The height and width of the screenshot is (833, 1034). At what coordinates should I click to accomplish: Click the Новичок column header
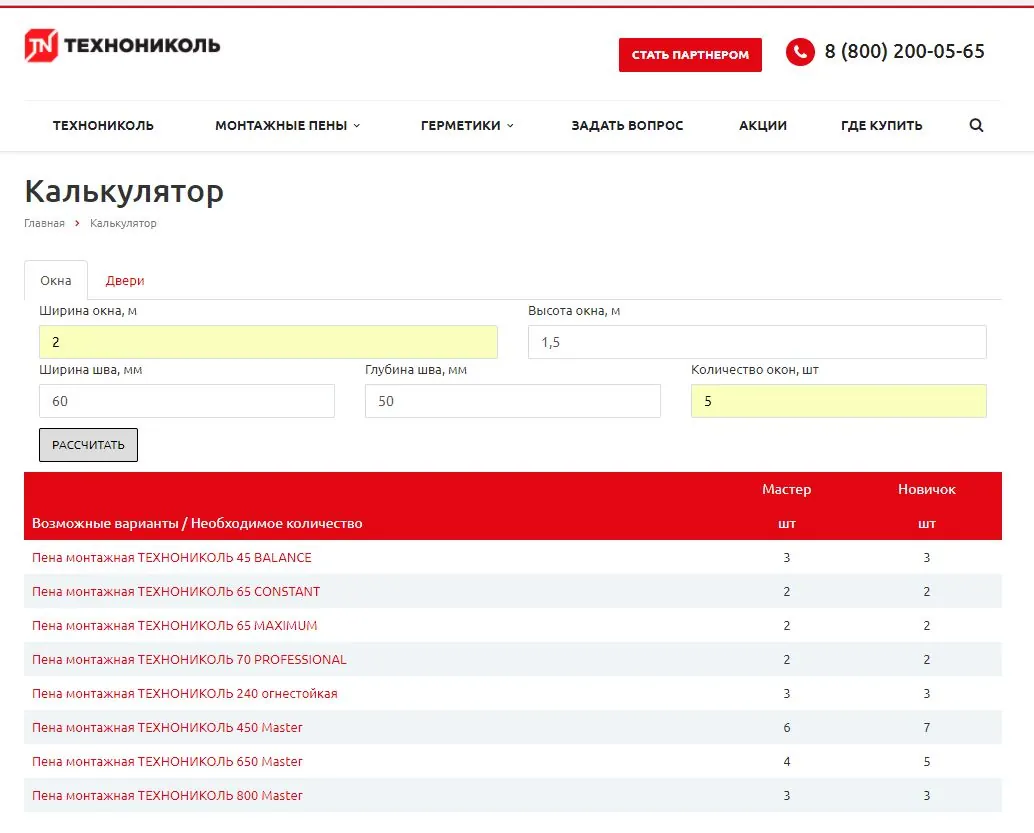[x=927, y=489]
